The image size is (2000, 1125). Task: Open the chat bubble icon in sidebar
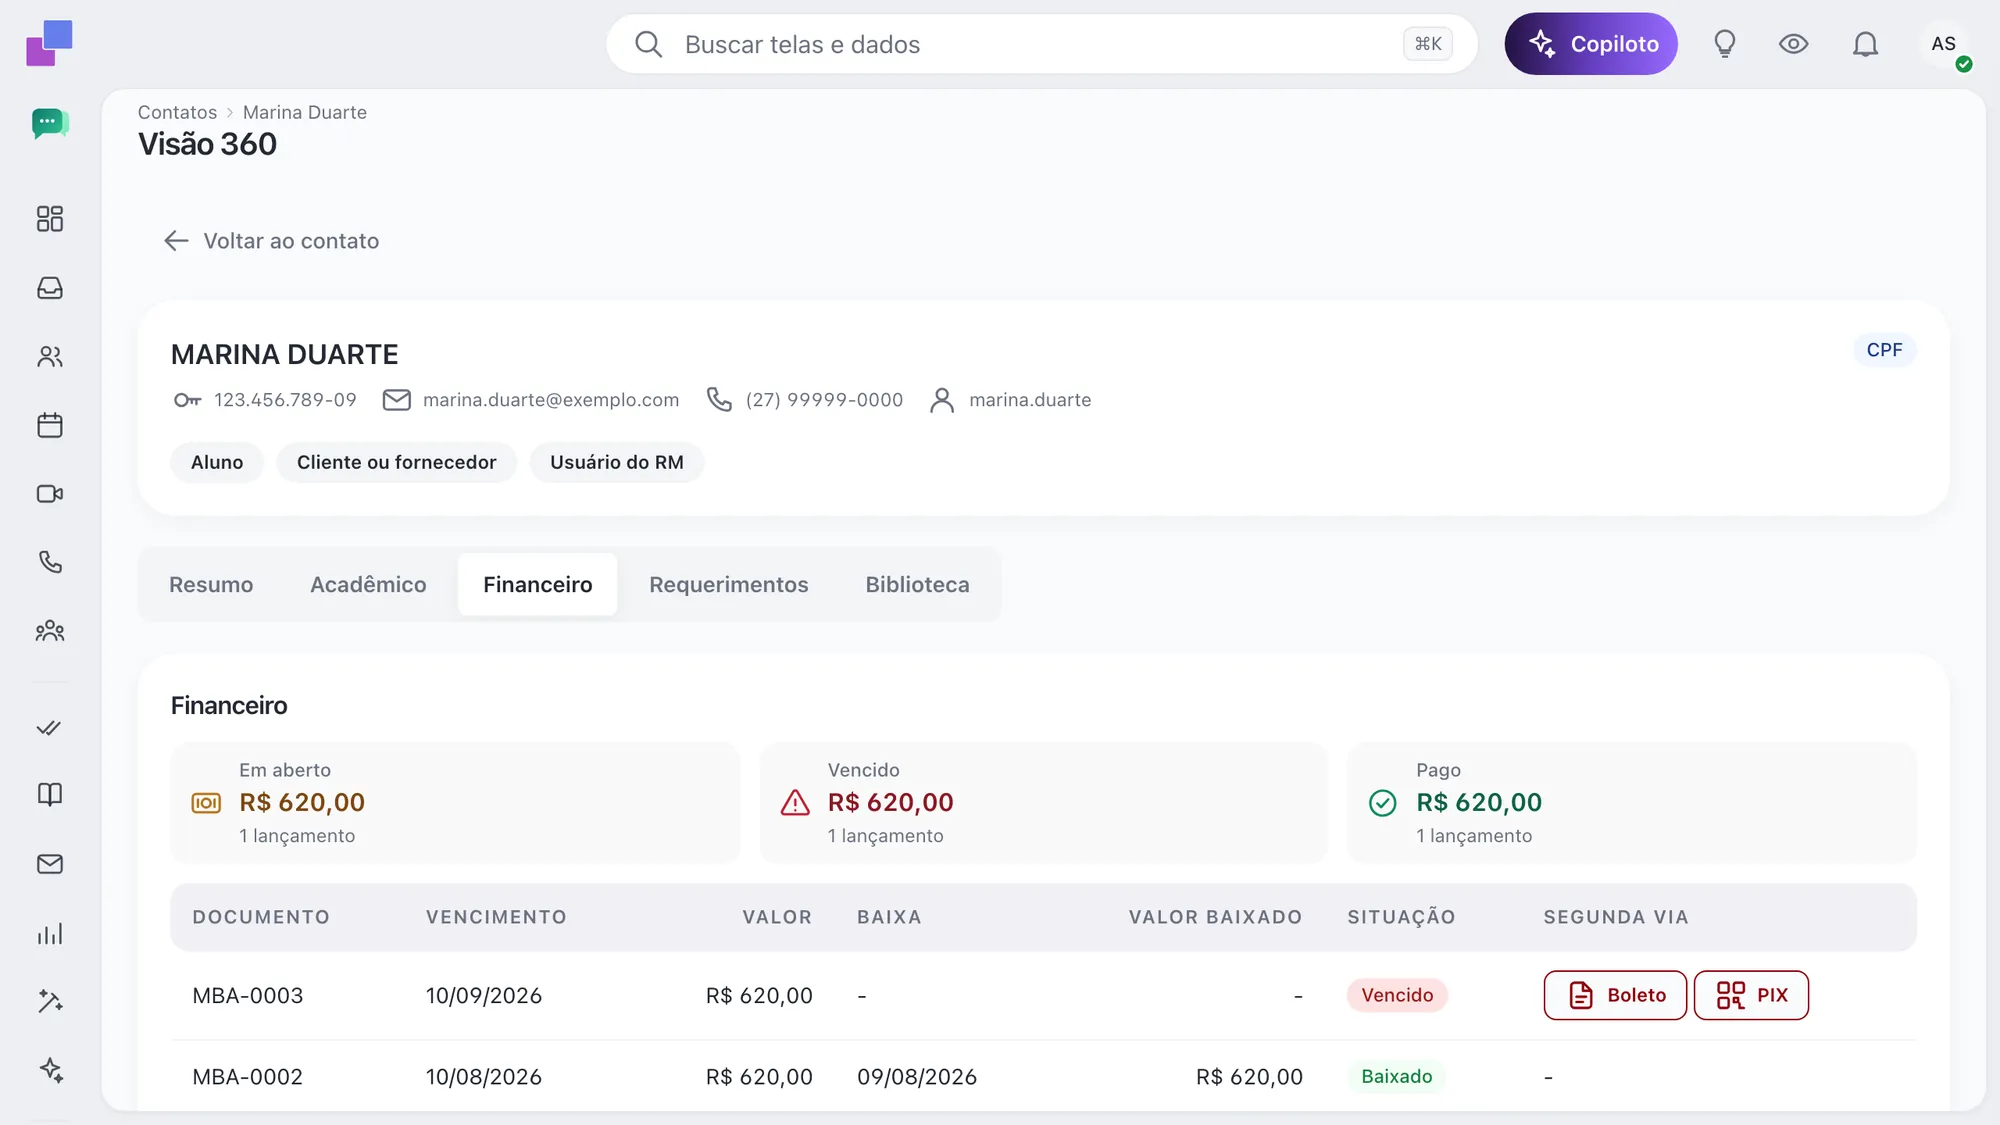[x=50, y=124]
